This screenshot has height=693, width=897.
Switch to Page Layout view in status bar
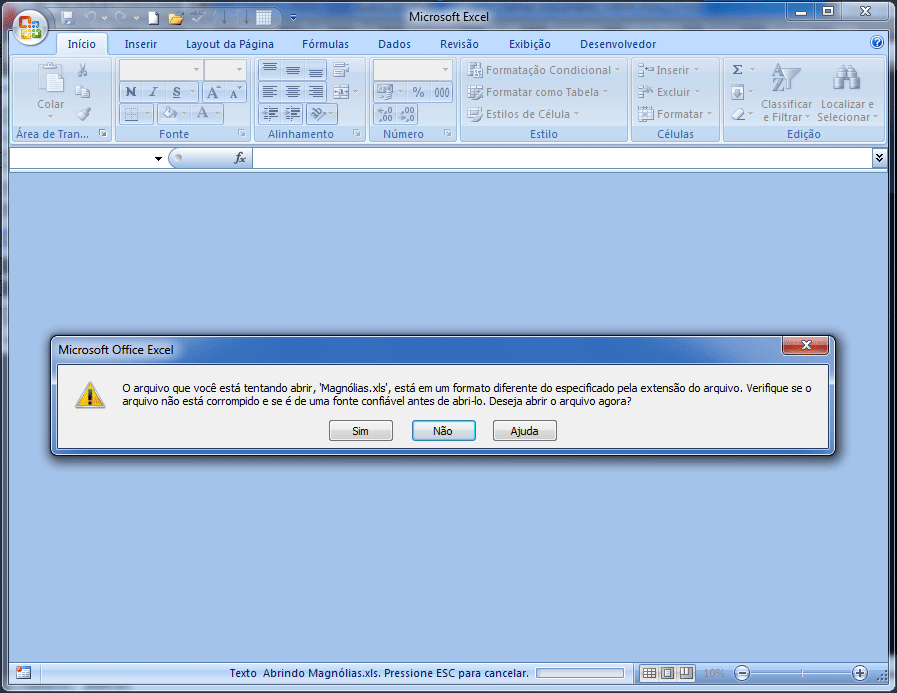click(x=667, y=673)
